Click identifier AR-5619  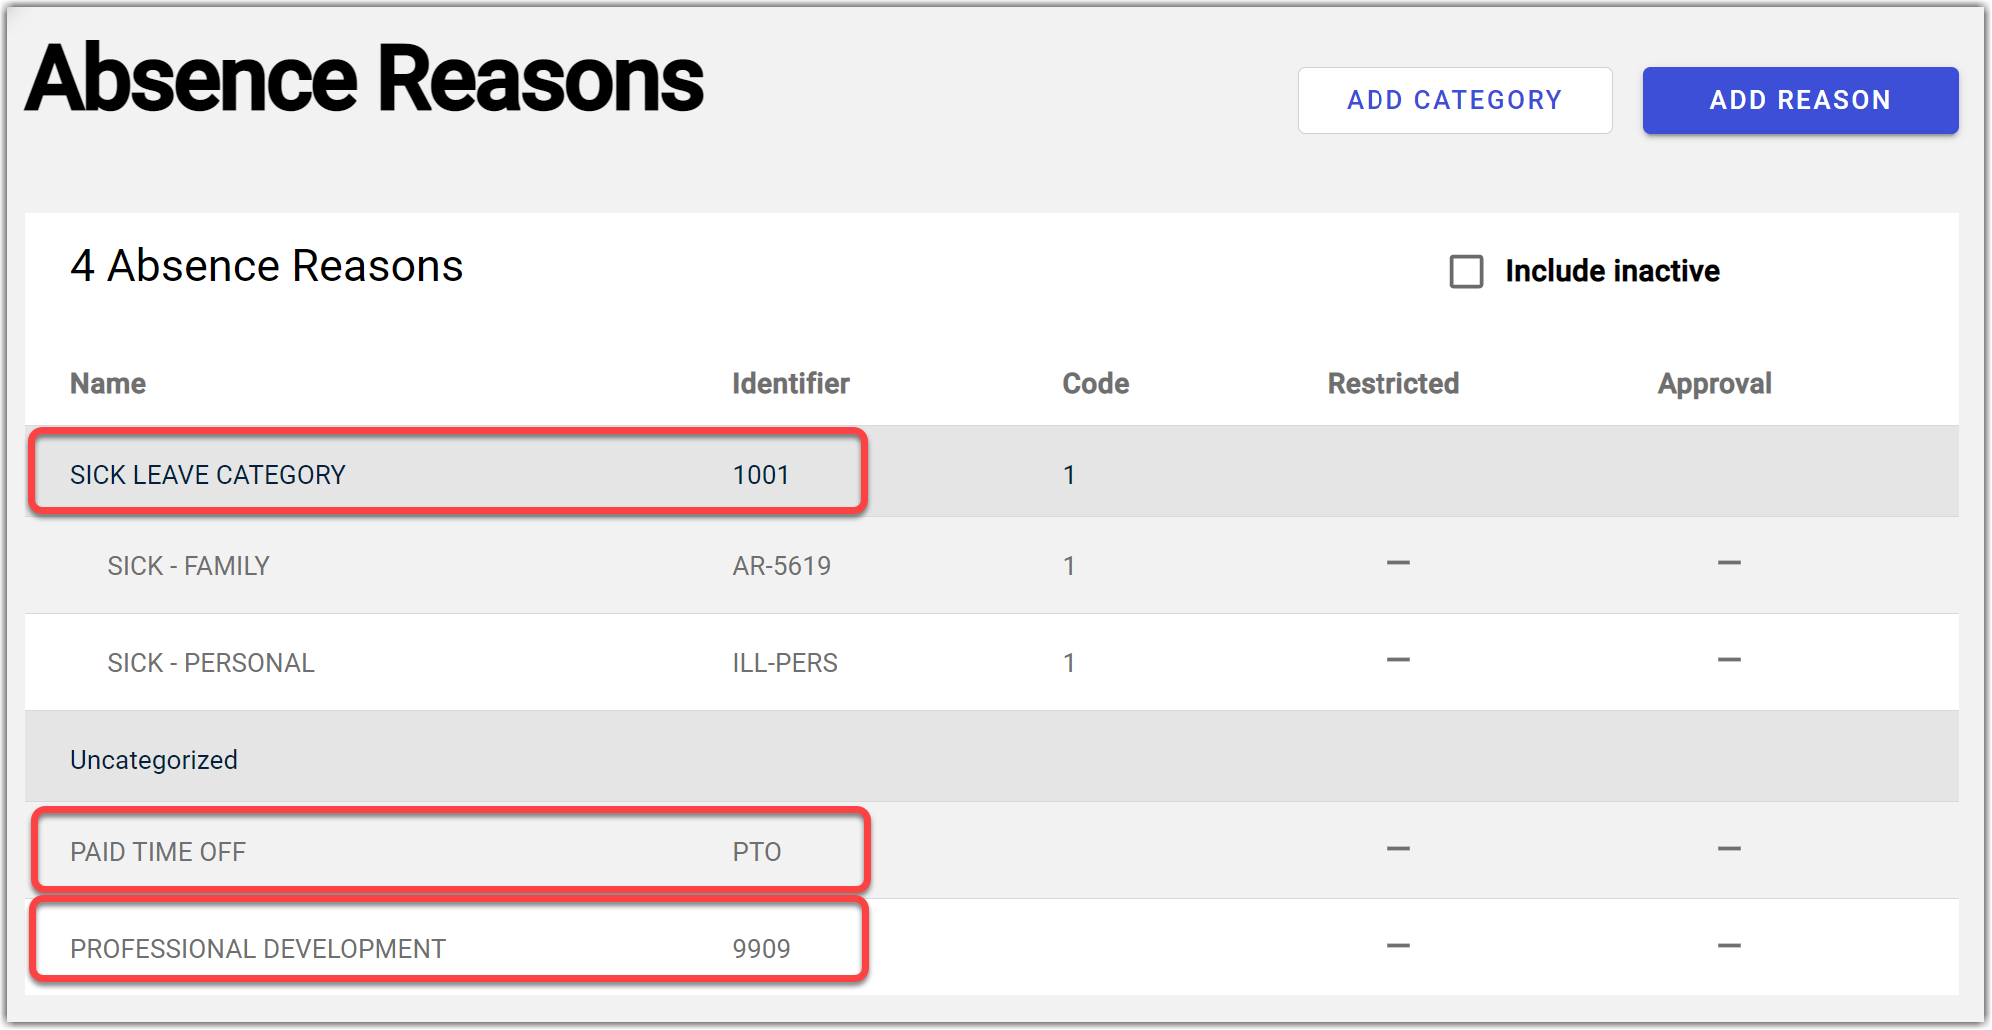tap(782, 566)
